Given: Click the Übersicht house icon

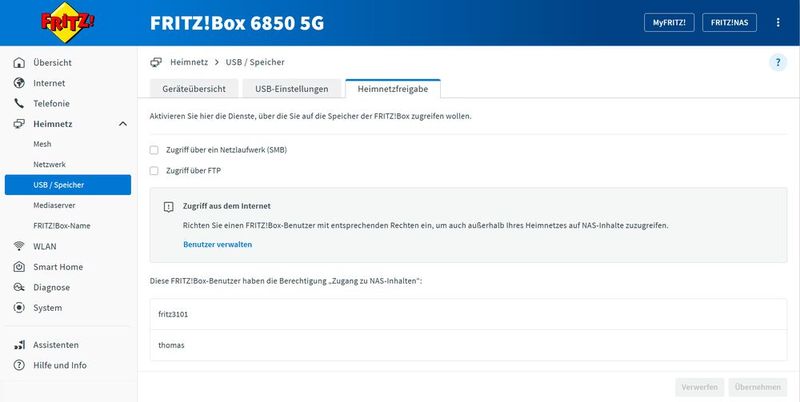Looking at the screenshot, I should [x=19, y=63].
